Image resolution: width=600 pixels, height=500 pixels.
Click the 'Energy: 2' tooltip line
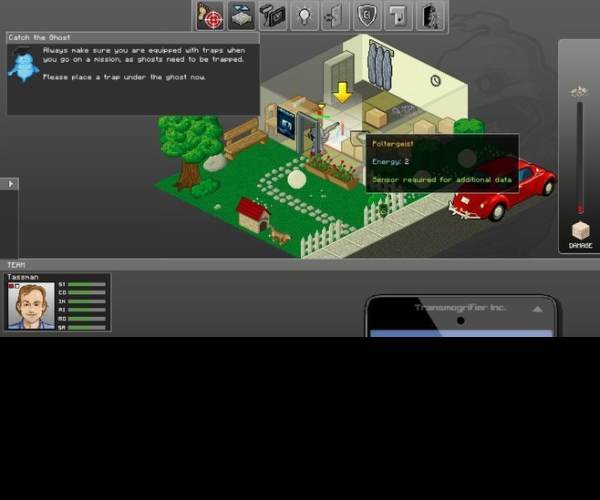click(391, 161)
